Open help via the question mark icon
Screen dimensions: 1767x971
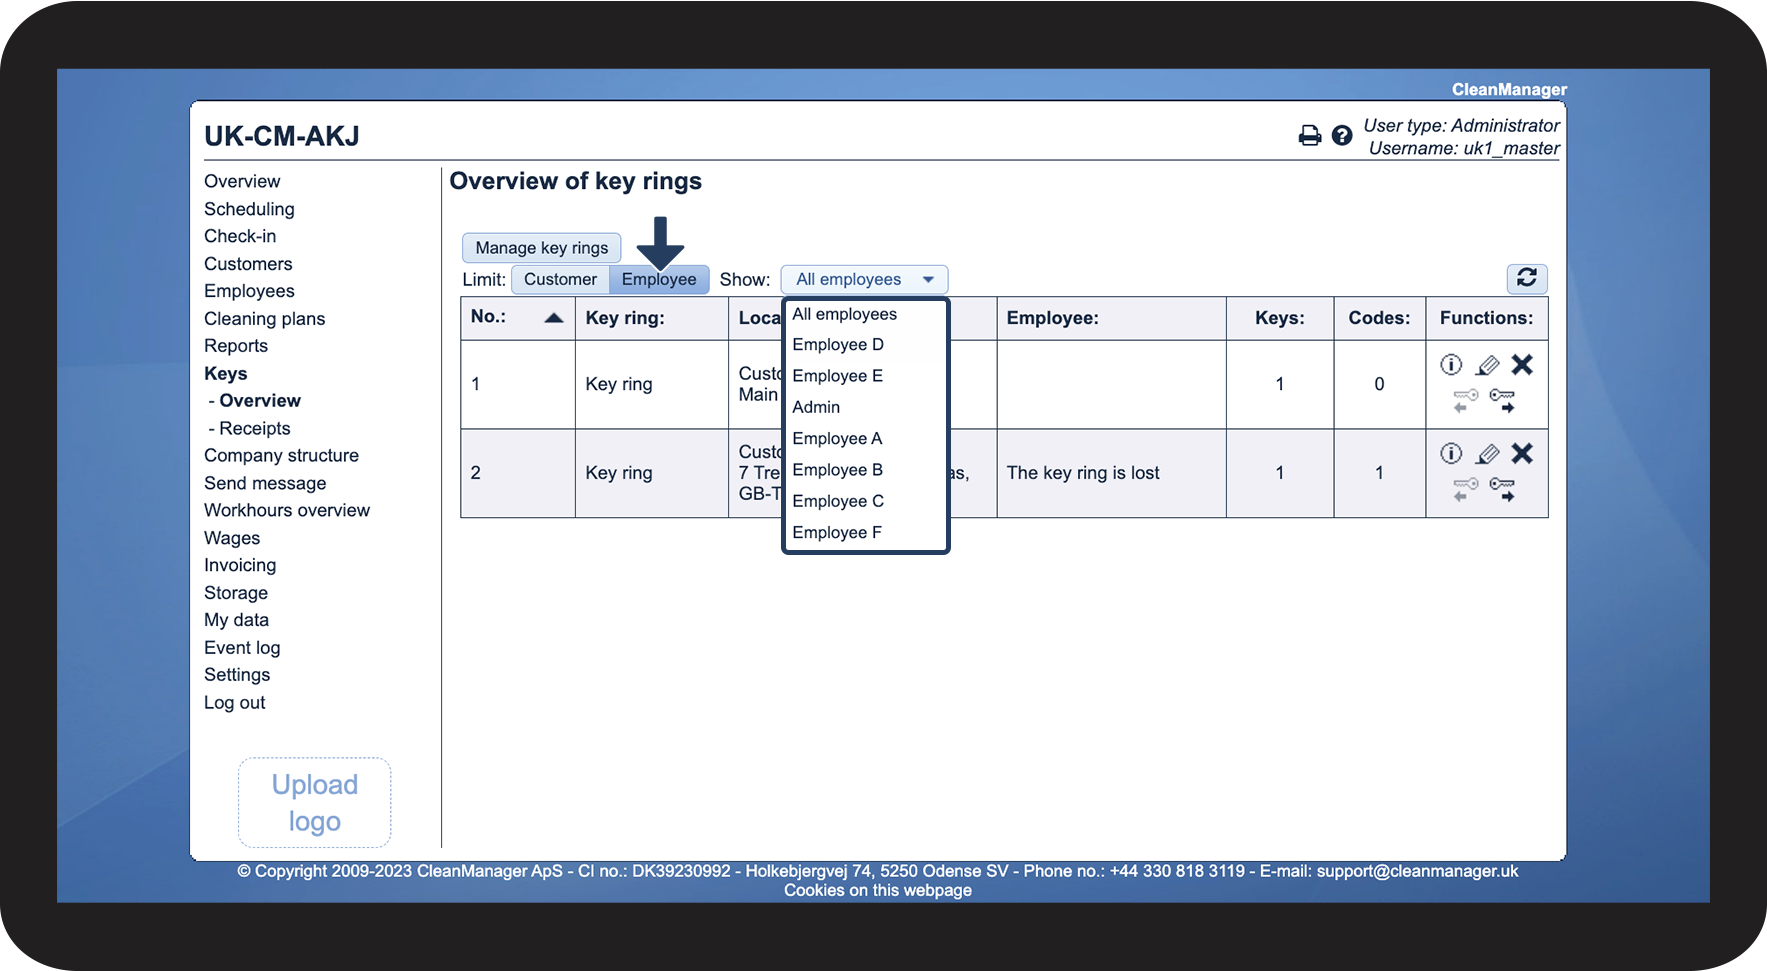click(1342, 136)
